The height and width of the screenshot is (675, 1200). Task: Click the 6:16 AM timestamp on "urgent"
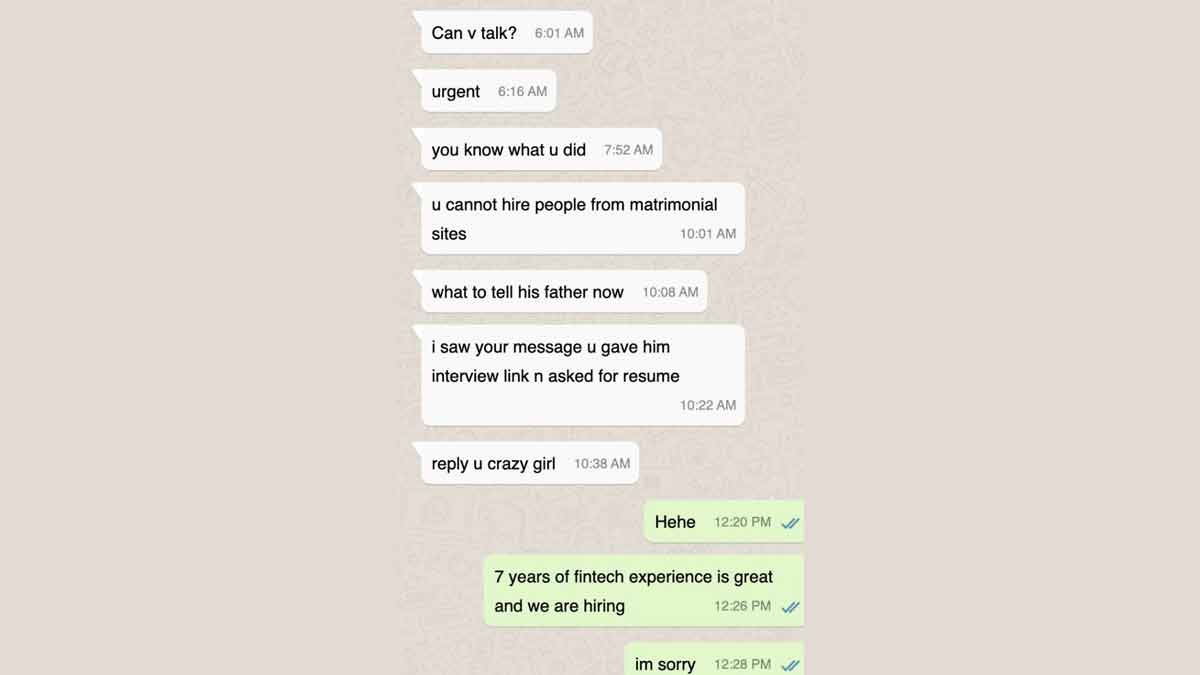coord(523,91)
